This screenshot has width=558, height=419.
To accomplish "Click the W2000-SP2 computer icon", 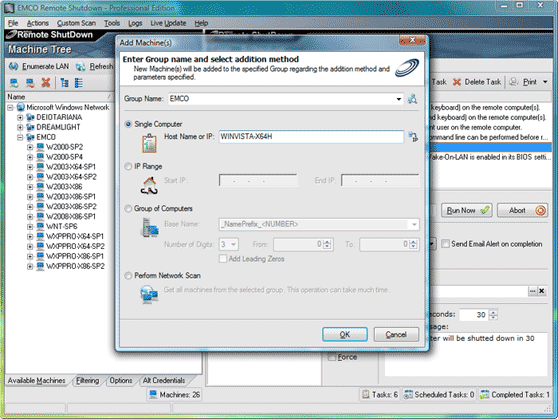I will [x=40, y=147].
